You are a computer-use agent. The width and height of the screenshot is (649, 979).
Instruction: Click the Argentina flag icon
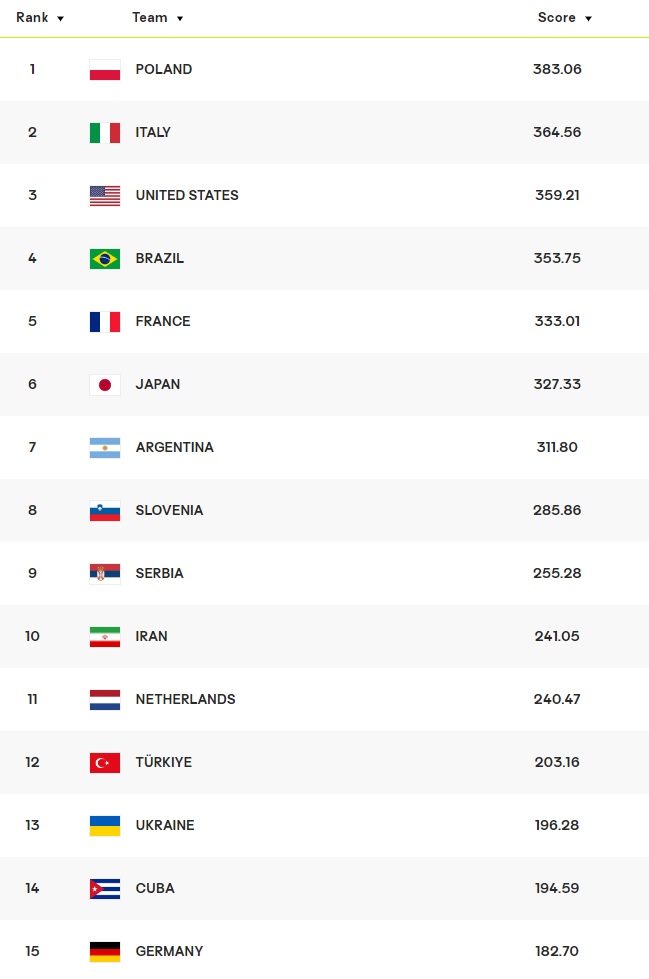[x=105, y=448]
